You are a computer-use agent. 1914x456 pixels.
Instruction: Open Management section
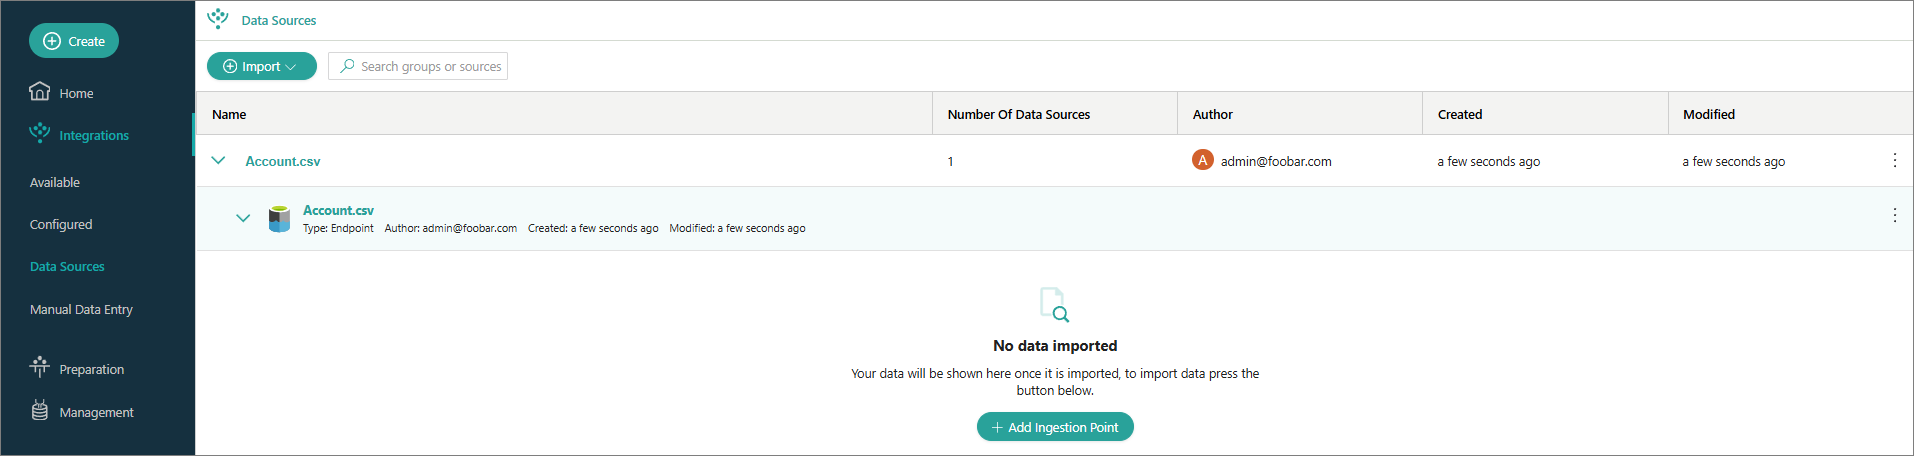(96, 412)
